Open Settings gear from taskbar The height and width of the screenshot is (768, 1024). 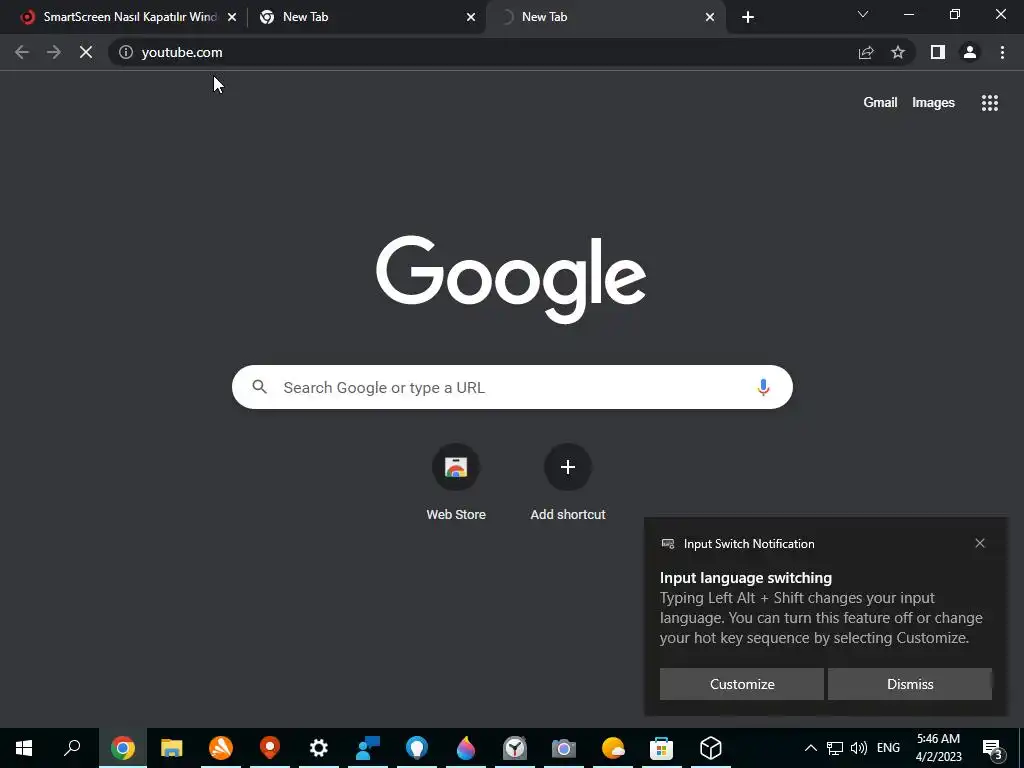coord(319,748)
